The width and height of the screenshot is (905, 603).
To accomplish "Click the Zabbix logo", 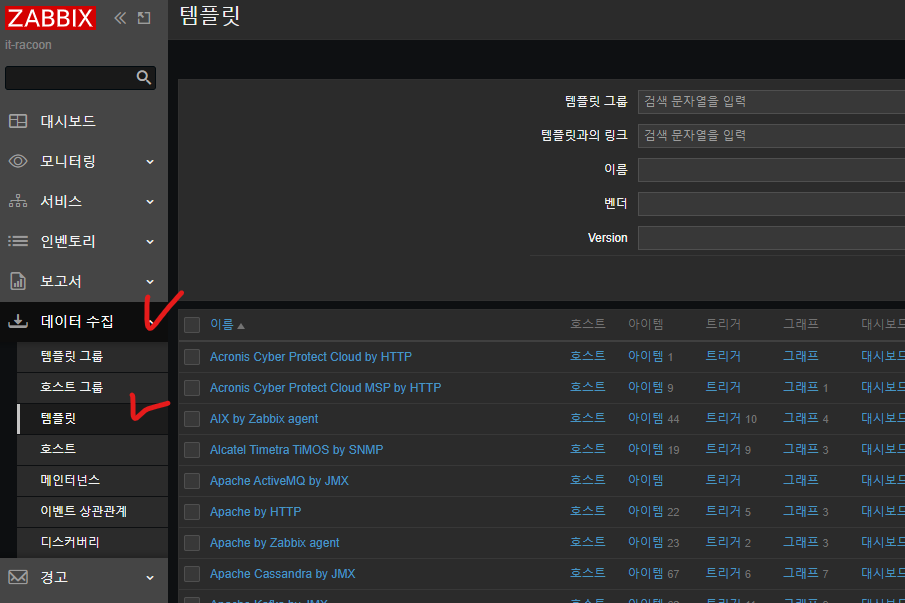I will tap(50, 18).
